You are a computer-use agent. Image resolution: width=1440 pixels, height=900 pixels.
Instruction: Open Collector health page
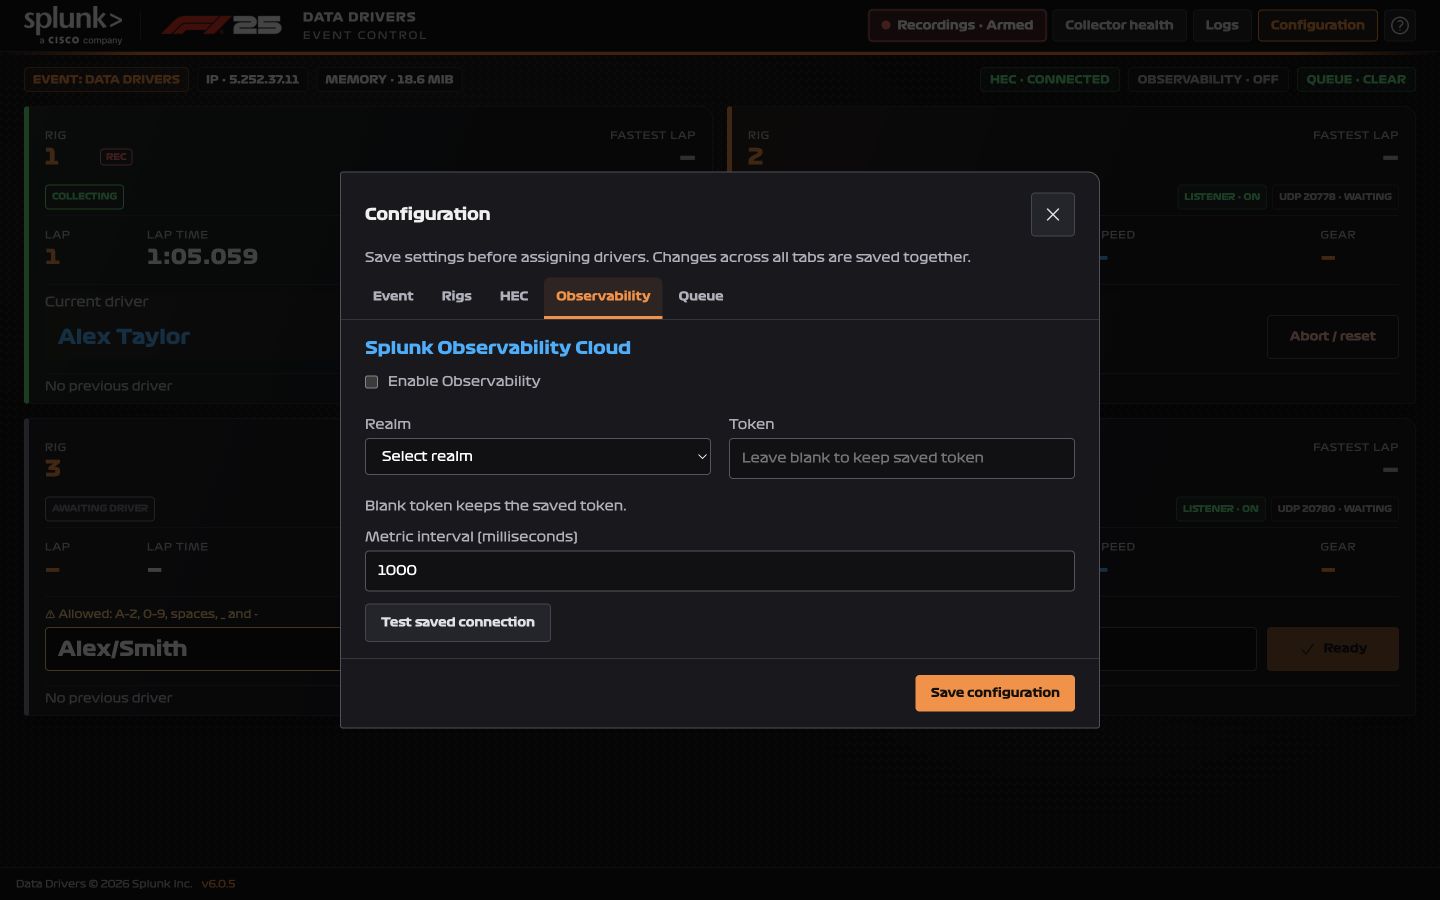(1119, 25)
